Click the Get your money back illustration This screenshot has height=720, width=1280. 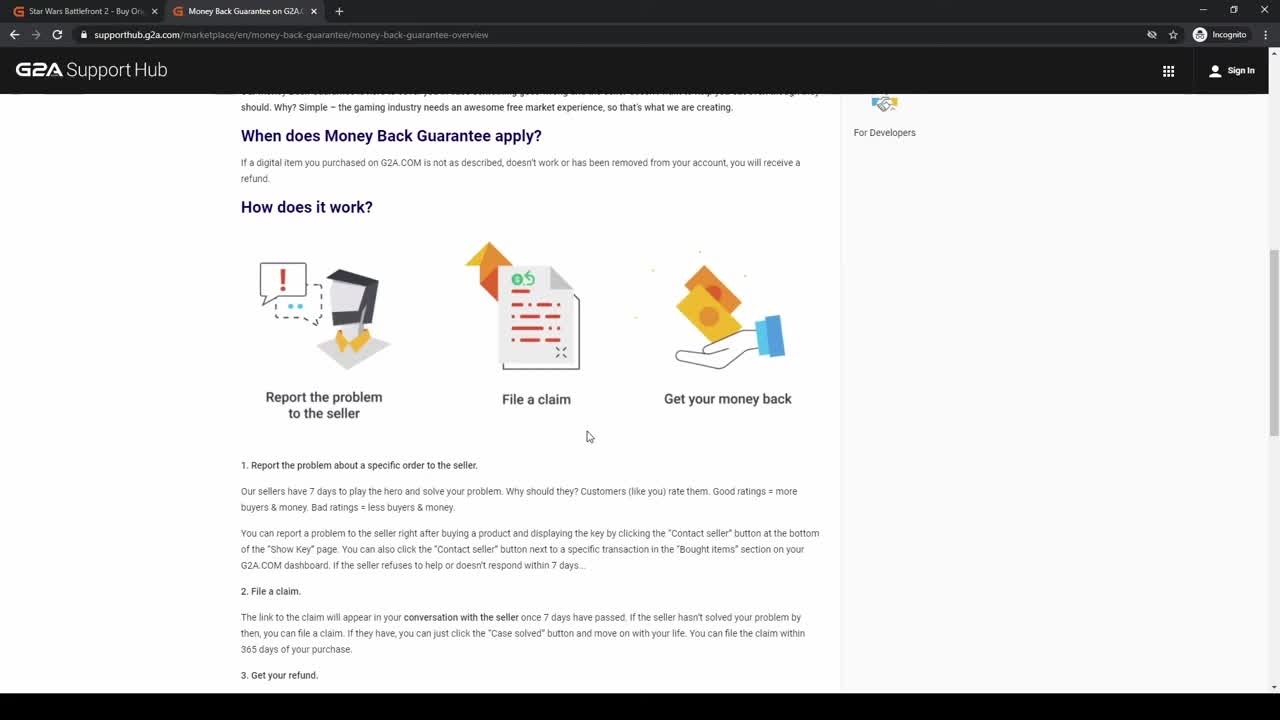[727, 315]
